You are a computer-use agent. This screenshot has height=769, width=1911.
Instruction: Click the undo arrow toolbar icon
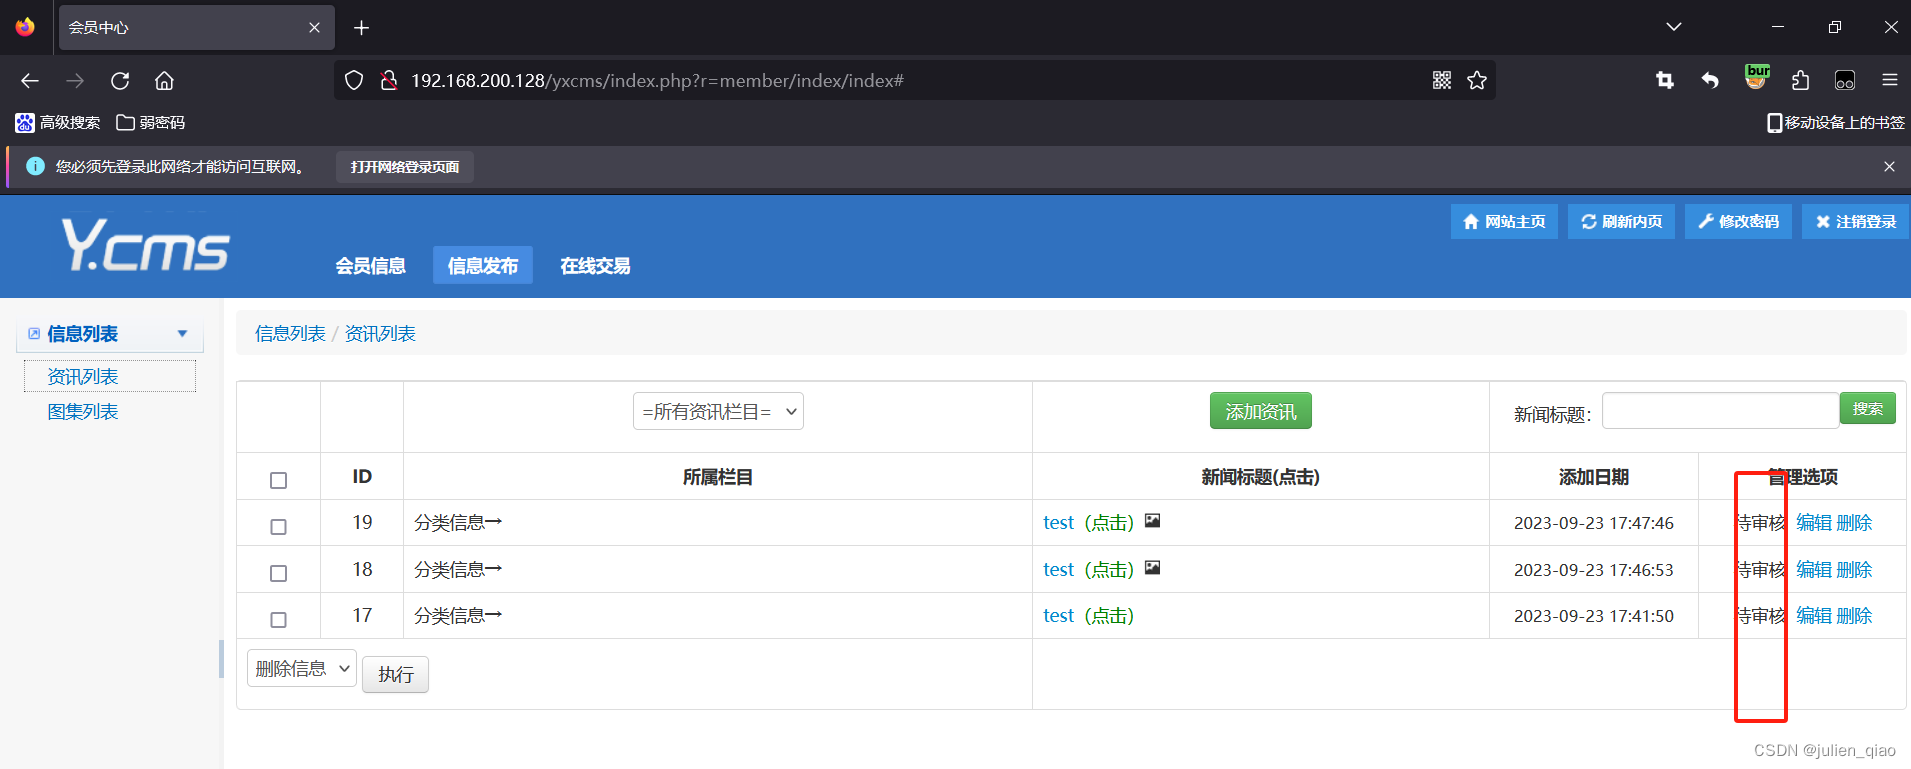1710,81
